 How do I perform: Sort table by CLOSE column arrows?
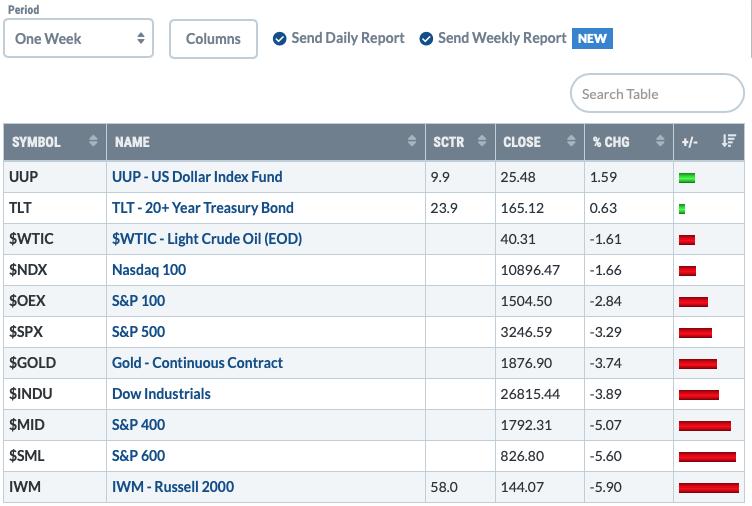[x=571, y=141]
